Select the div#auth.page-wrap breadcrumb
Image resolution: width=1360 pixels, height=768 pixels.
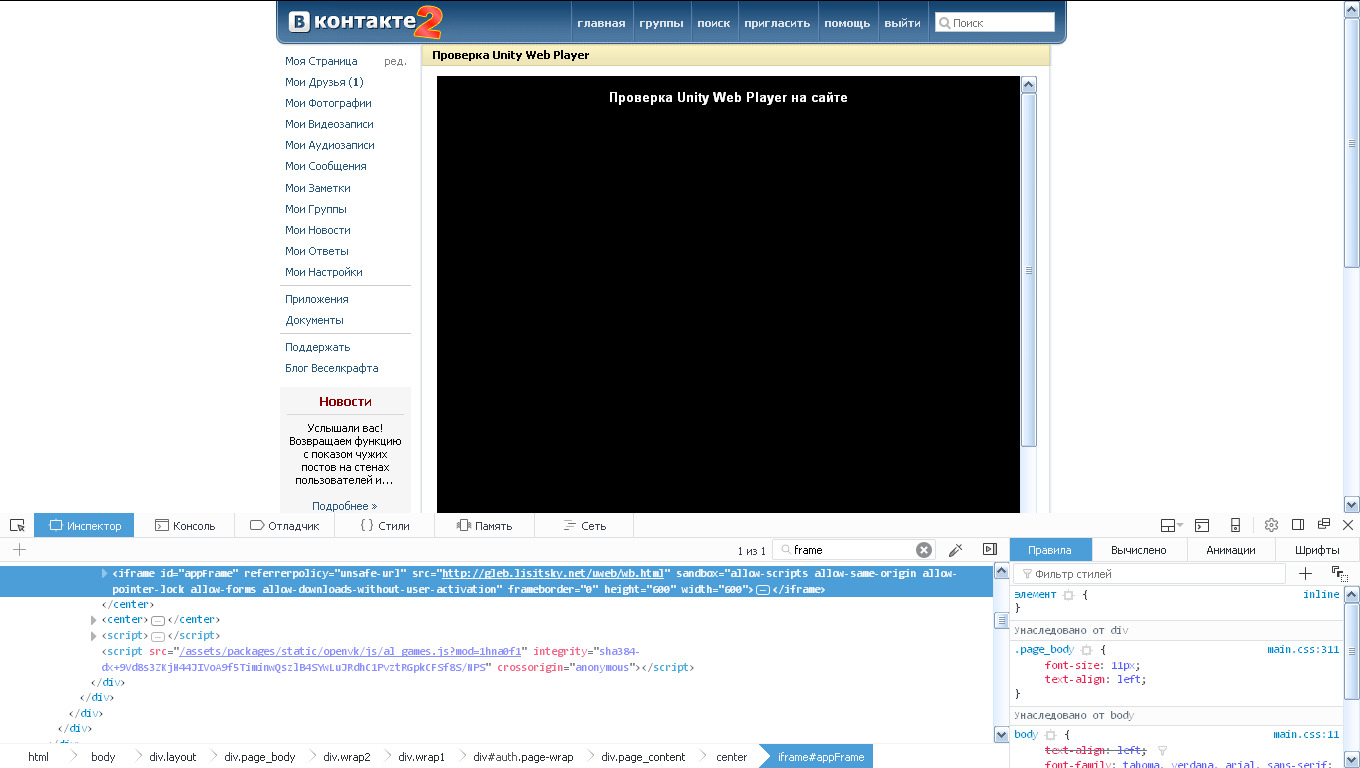point(523,757)
